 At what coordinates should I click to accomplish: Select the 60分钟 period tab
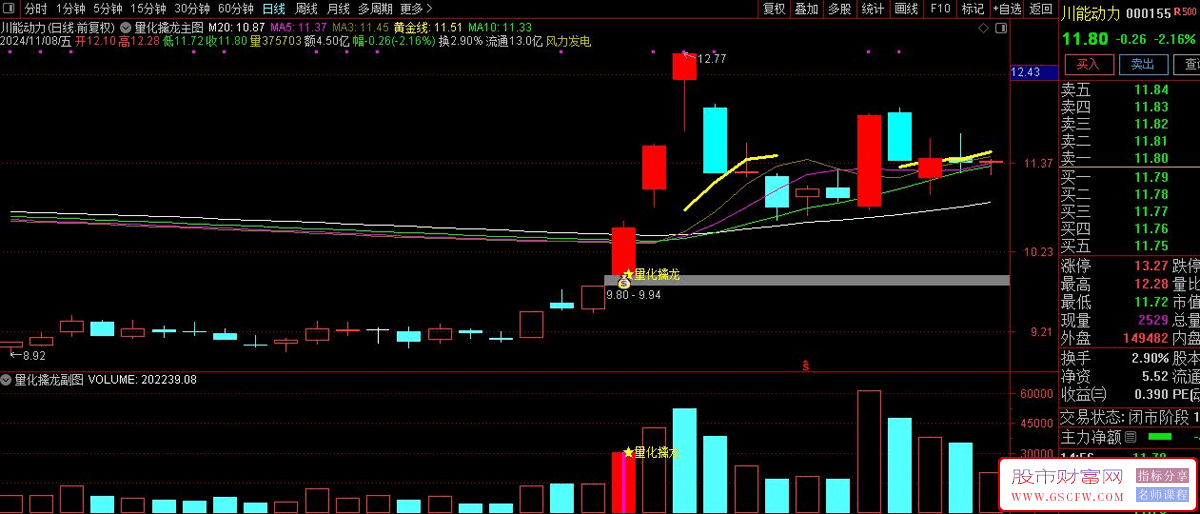pos(235,9)
